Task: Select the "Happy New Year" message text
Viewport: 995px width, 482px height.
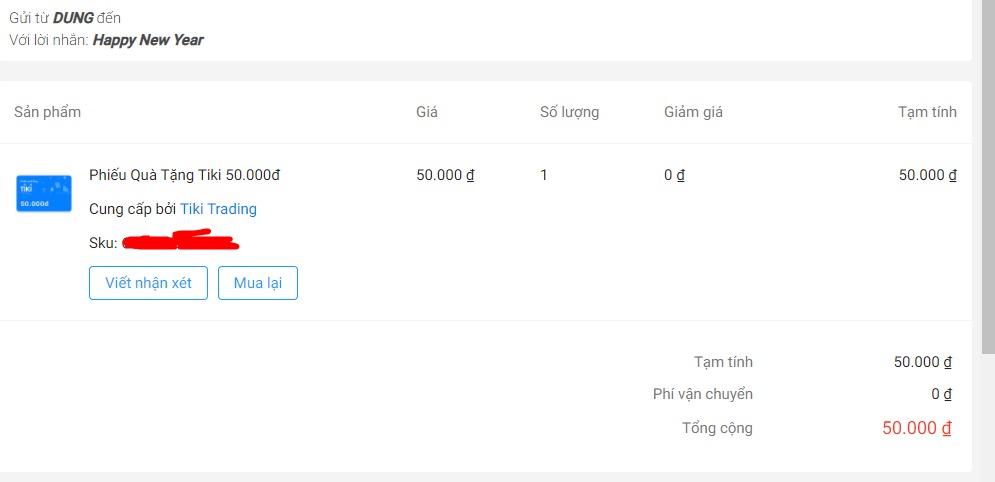Action: [x=148, y=40]
